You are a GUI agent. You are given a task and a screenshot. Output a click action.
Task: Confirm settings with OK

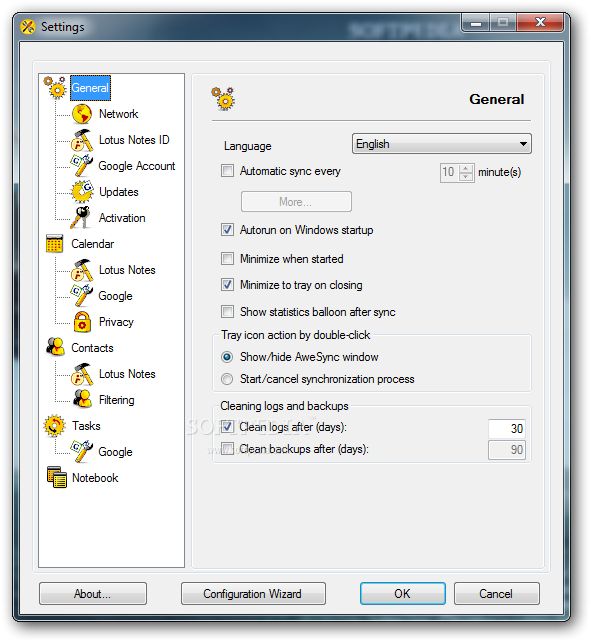[403, 594]
